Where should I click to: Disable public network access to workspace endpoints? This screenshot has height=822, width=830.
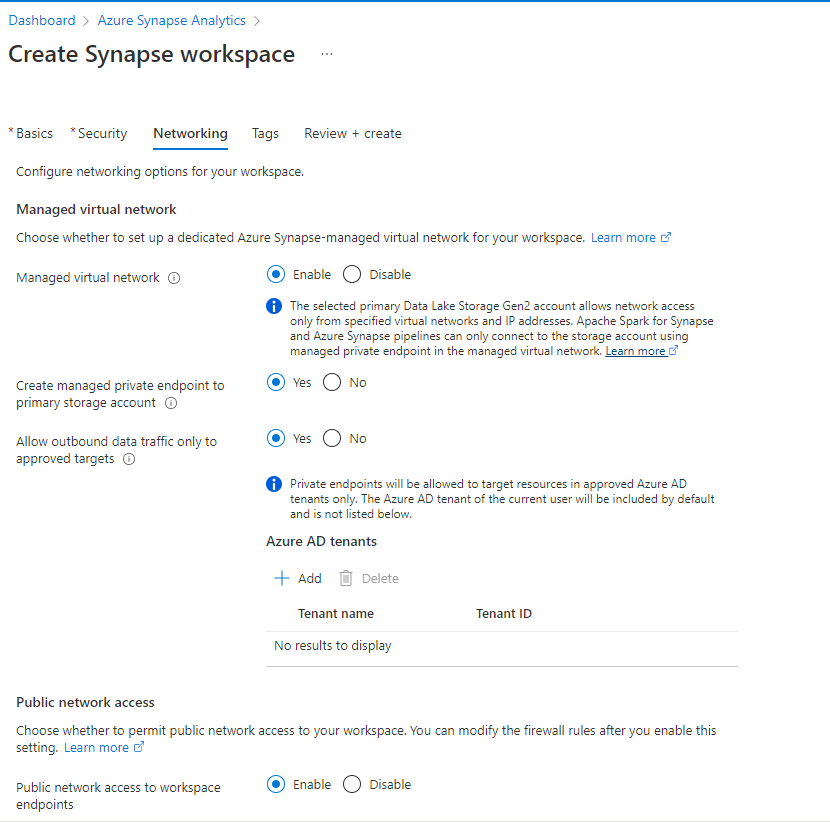[x=352, y=784]
